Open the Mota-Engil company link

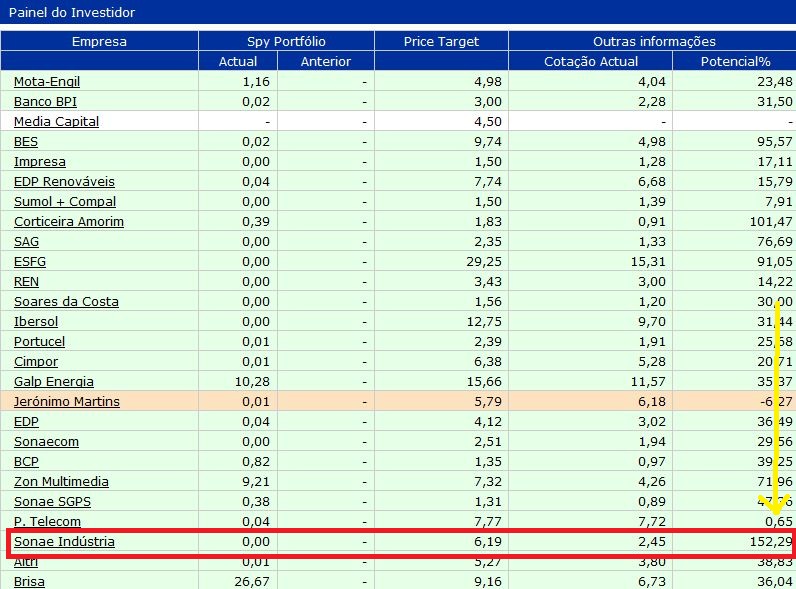47,81
